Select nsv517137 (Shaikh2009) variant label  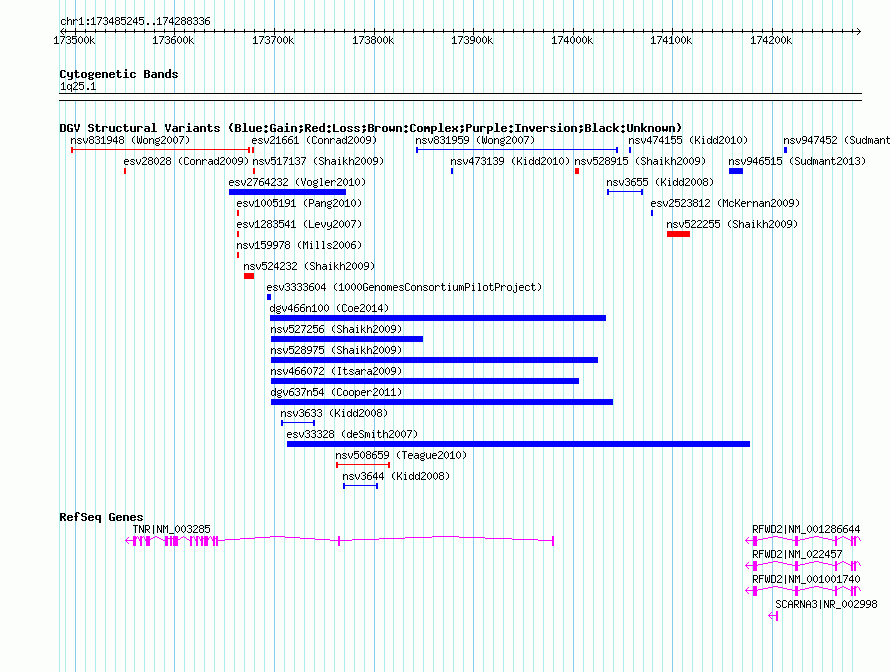tap(318, 161)
